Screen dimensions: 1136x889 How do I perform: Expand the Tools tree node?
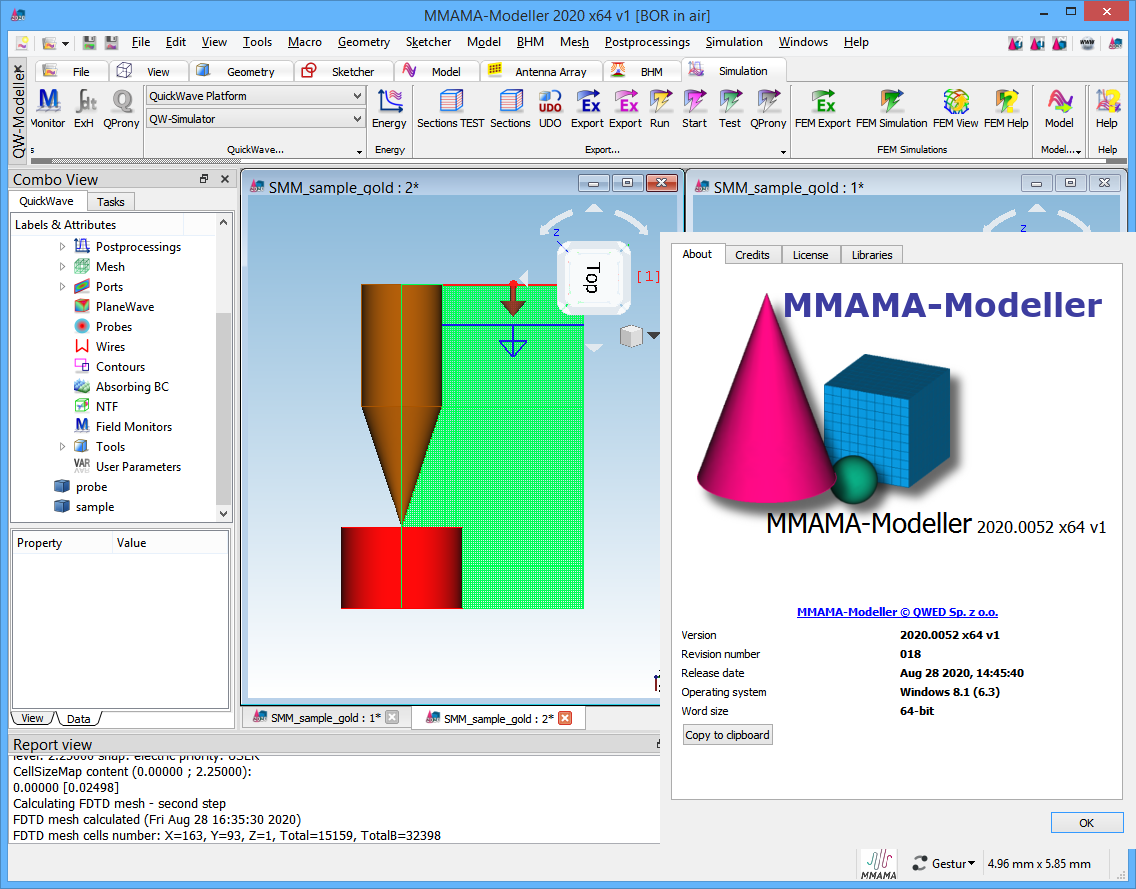point(62,447)
